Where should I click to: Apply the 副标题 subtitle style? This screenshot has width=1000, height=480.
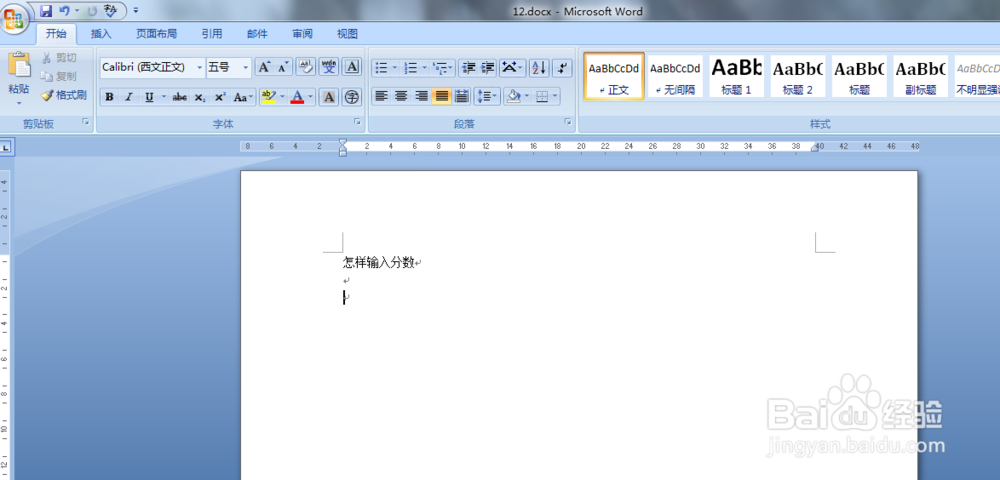pos(921,76)
